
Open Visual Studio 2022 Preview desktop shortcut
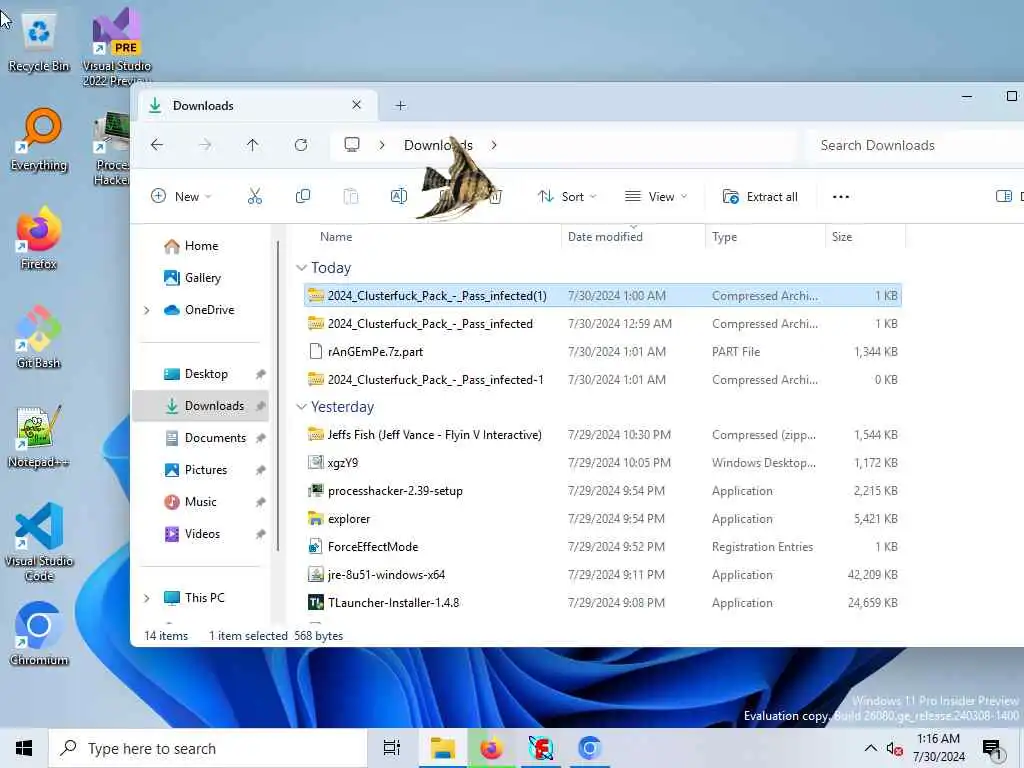pos(117,49)
